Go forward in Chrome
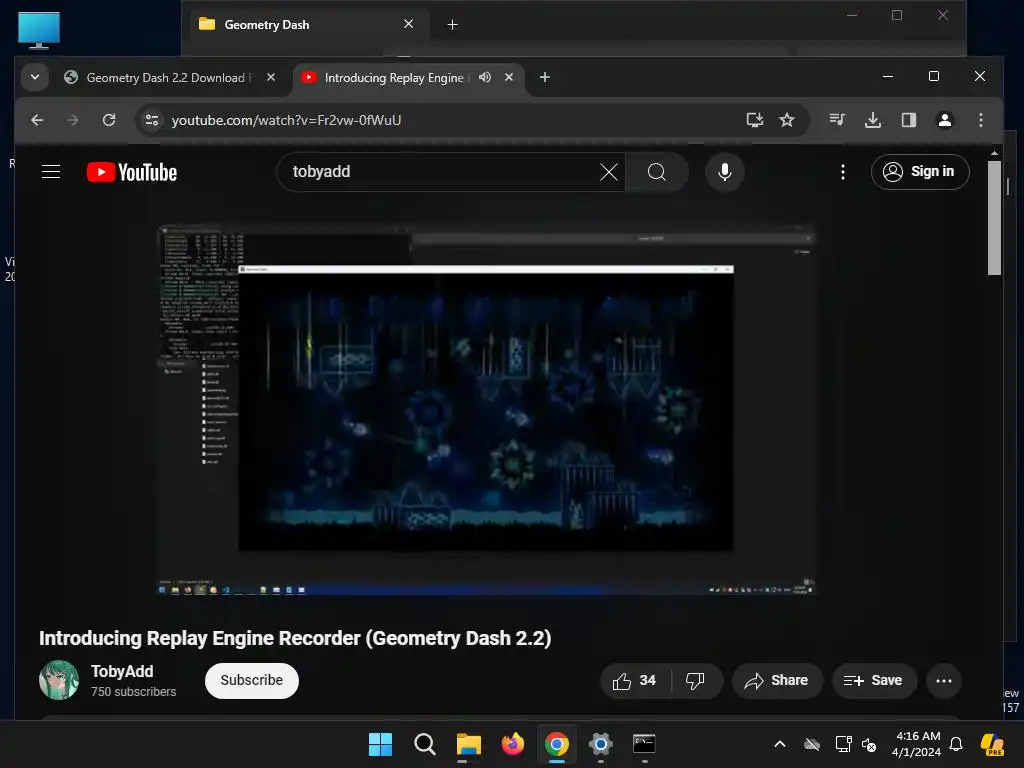The image size is (1024, 768). click(72, 120)
